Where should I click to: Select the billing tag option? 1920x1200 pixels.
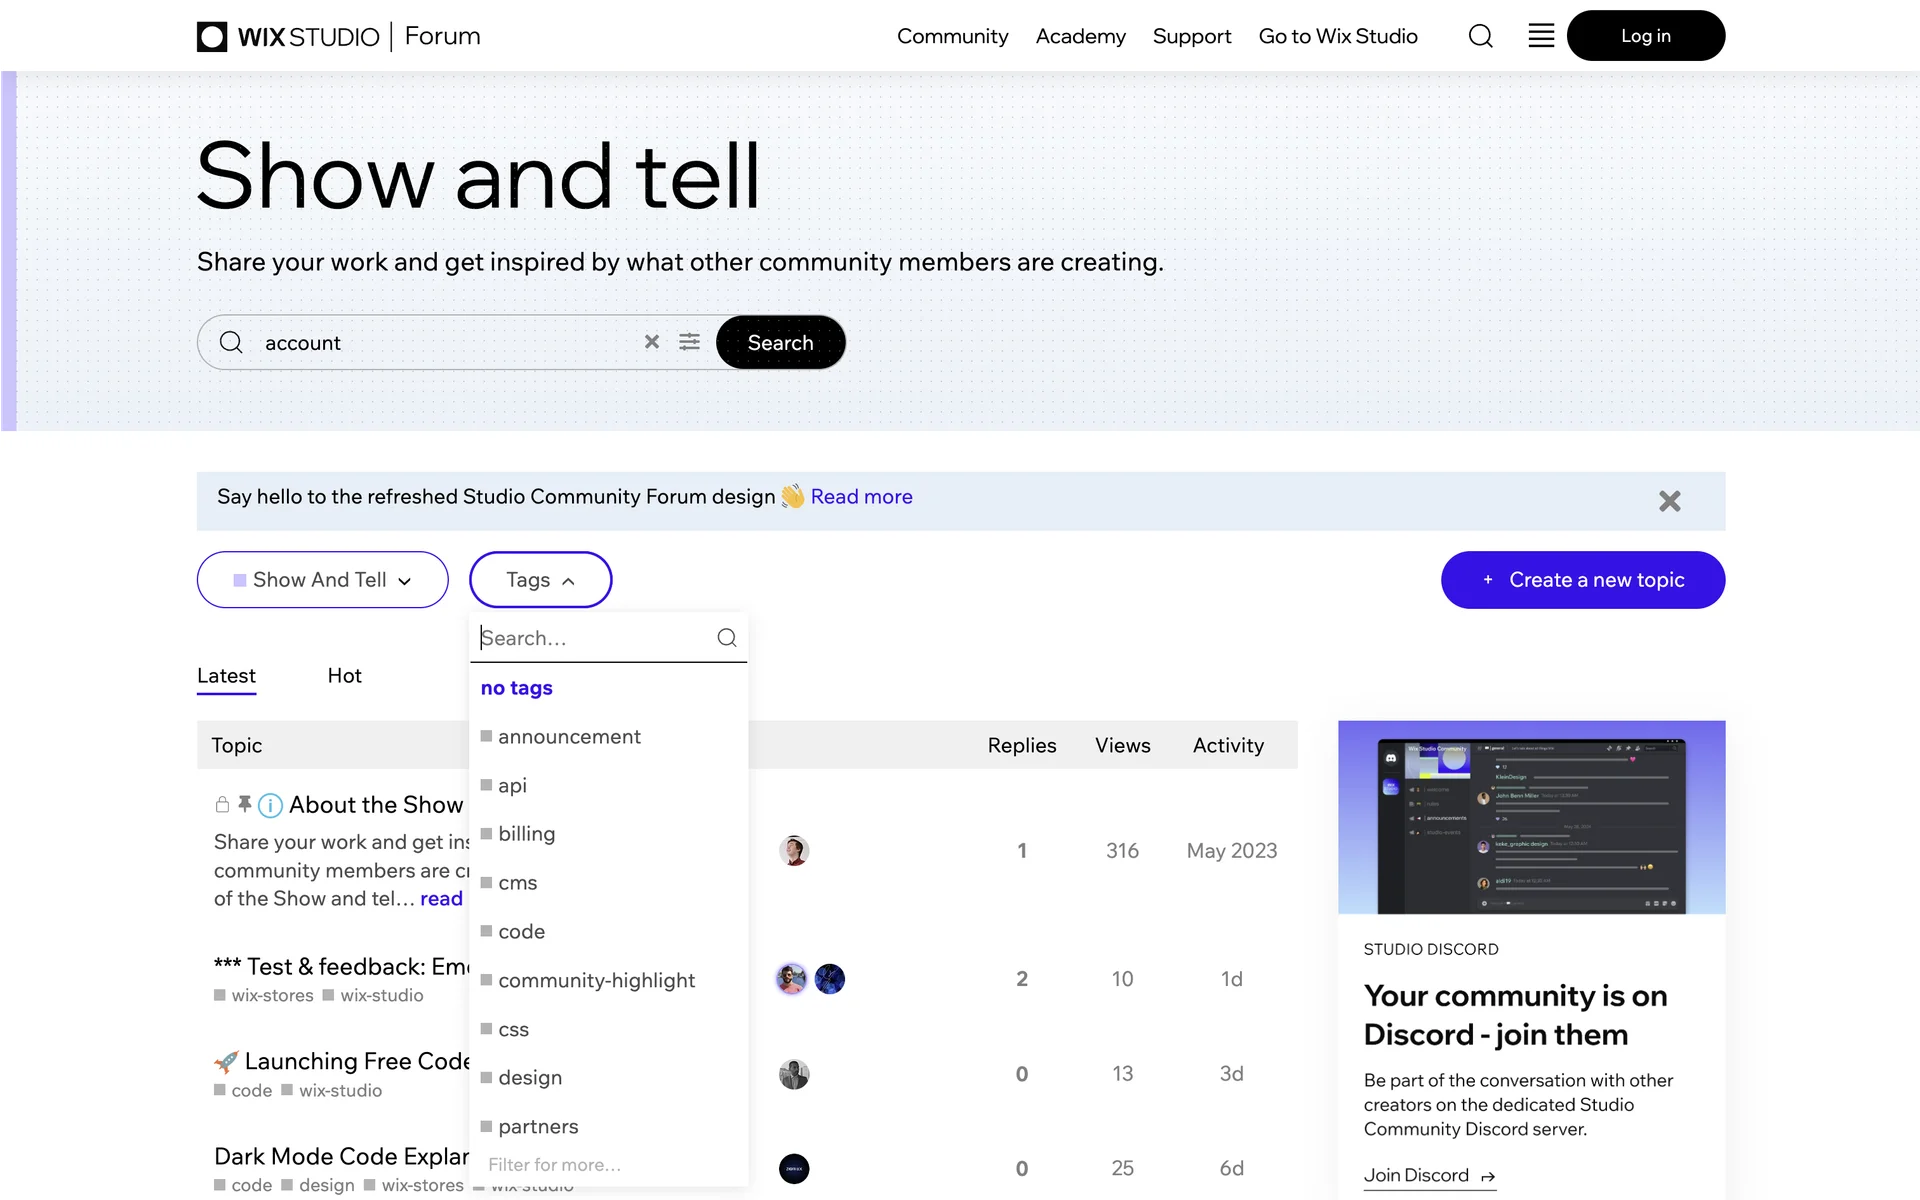click(x=526, y=834)
